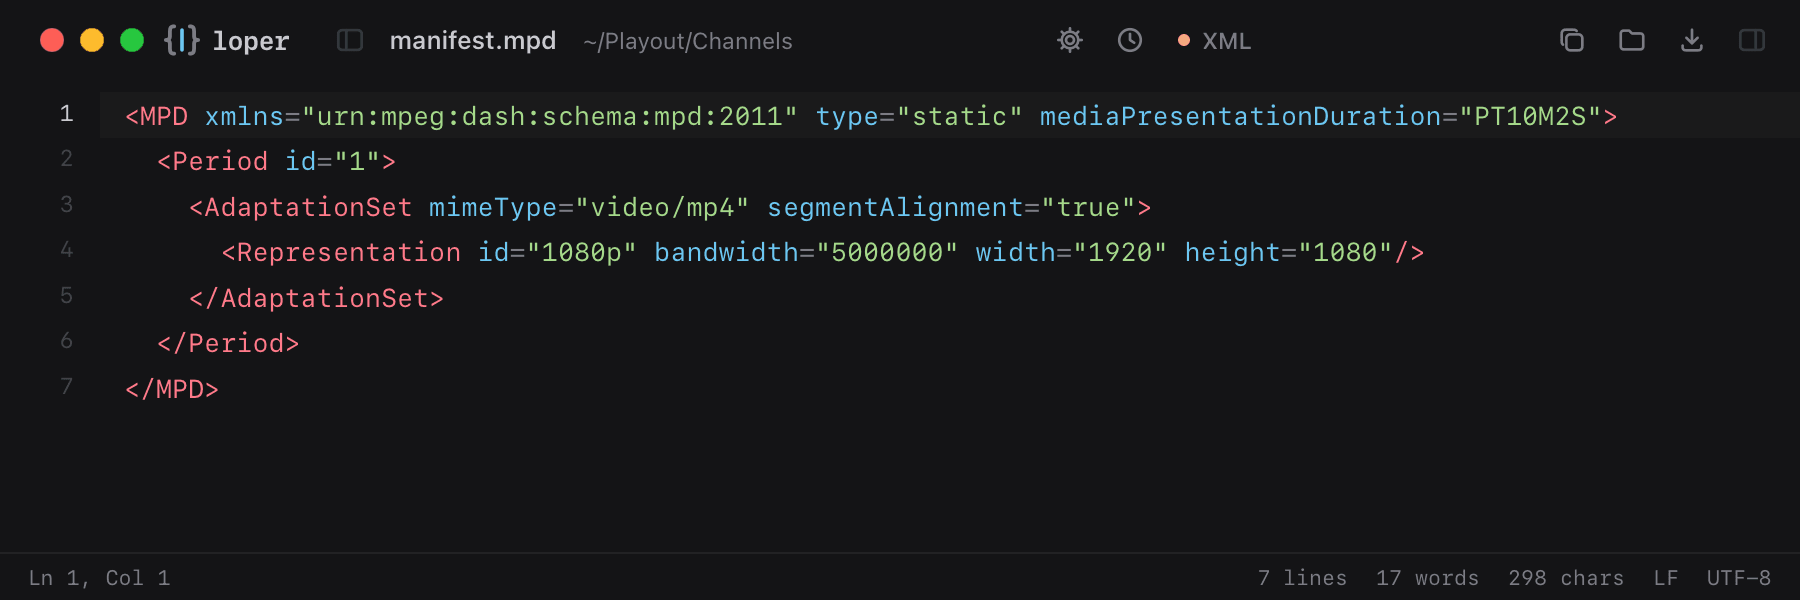This screenshot has height=600, width=1800.
Task: Place cursor on the opening MPD tag
Action: click(157, 117)
